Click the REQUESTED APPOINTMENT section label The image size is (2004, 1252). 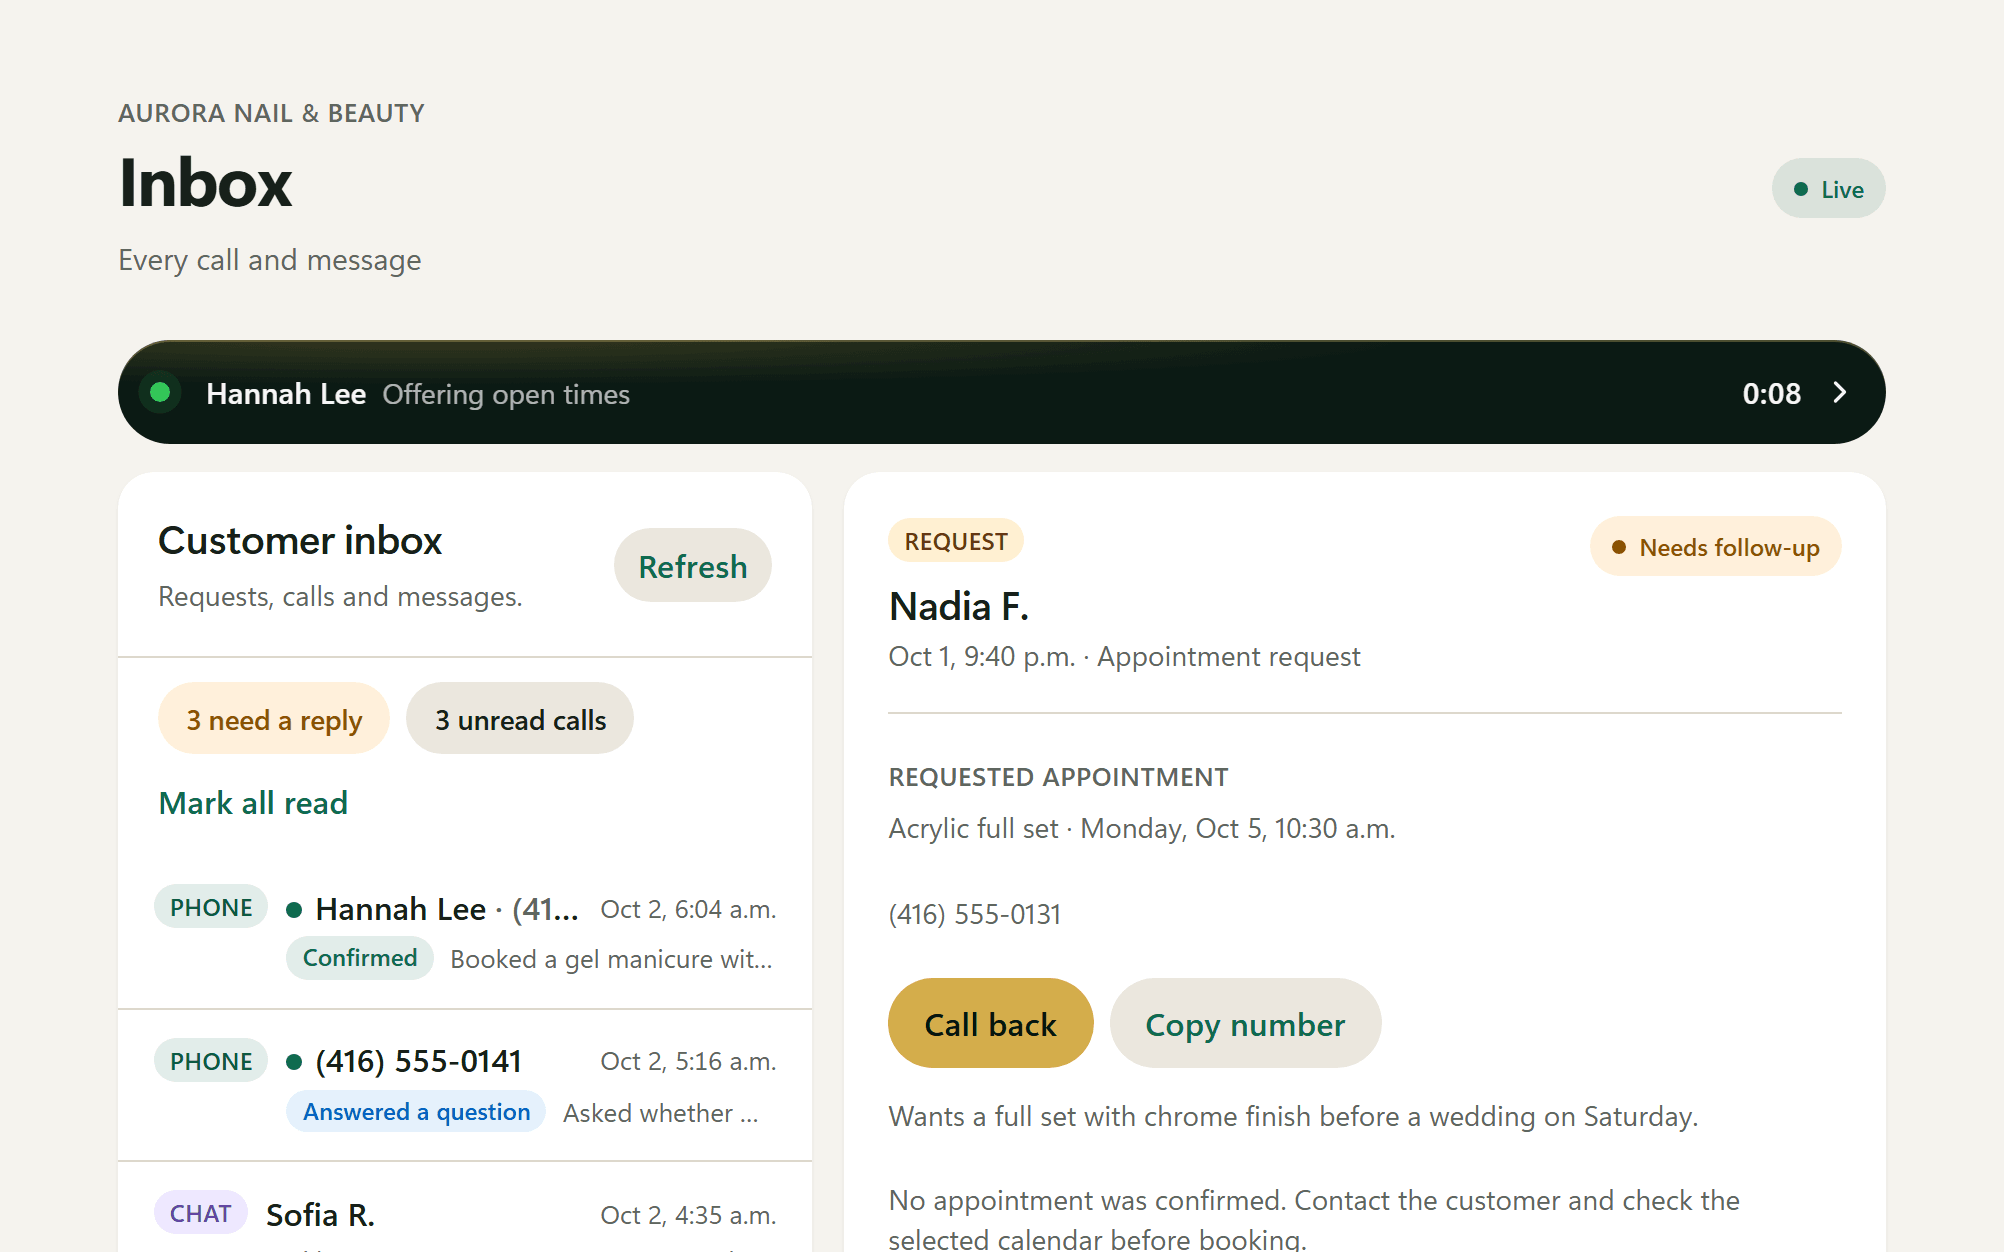[1058, 777]
